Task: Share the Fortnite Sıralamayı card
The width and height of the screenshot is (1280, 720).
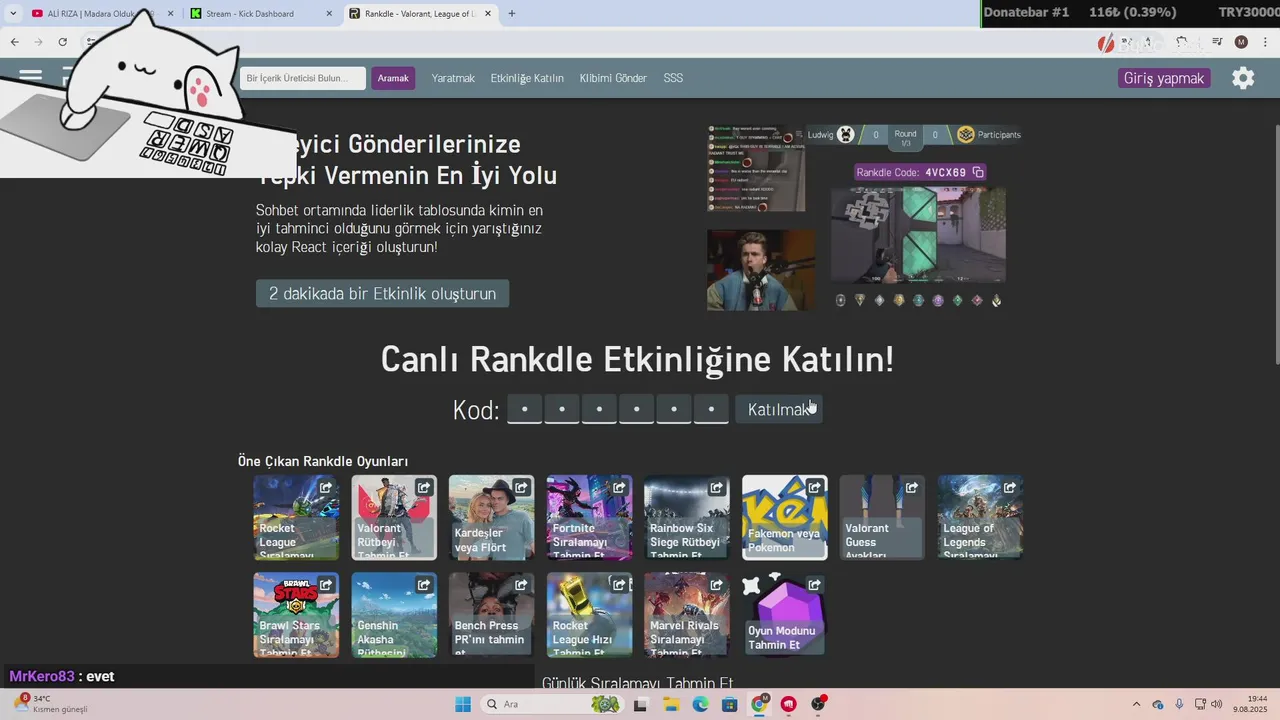Action: [619, 488]
